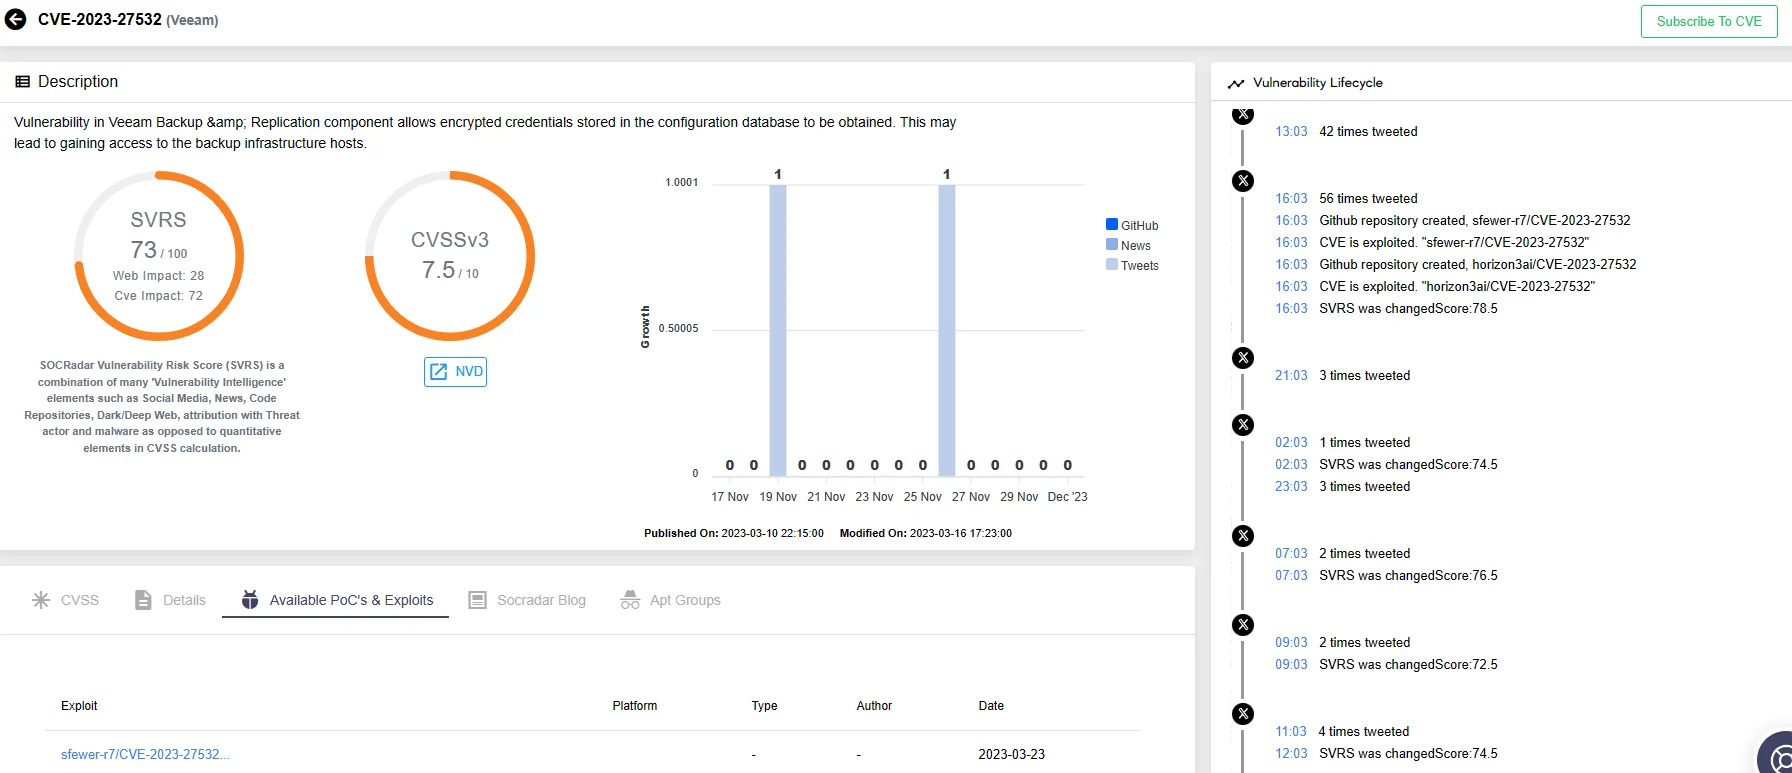Click the SVRS 73/100 score gauge
The width and height of the screenshot is (1792, 773).
159,256
